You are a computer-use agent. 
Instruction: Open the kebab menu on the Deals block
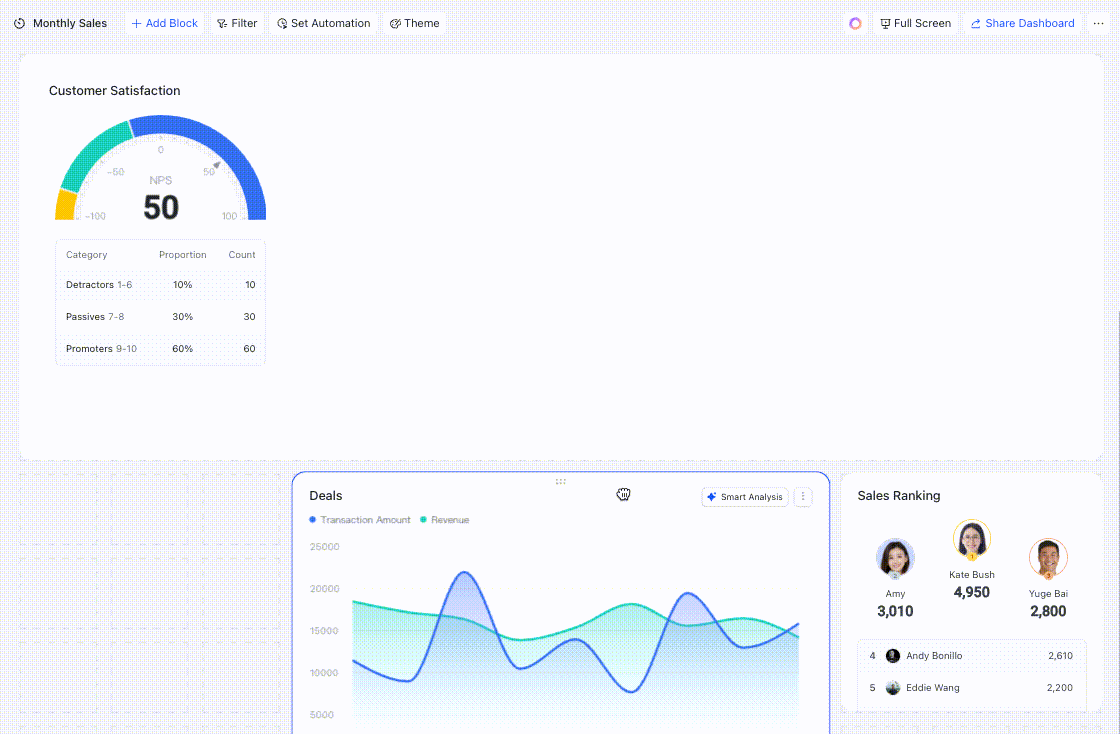803,497
